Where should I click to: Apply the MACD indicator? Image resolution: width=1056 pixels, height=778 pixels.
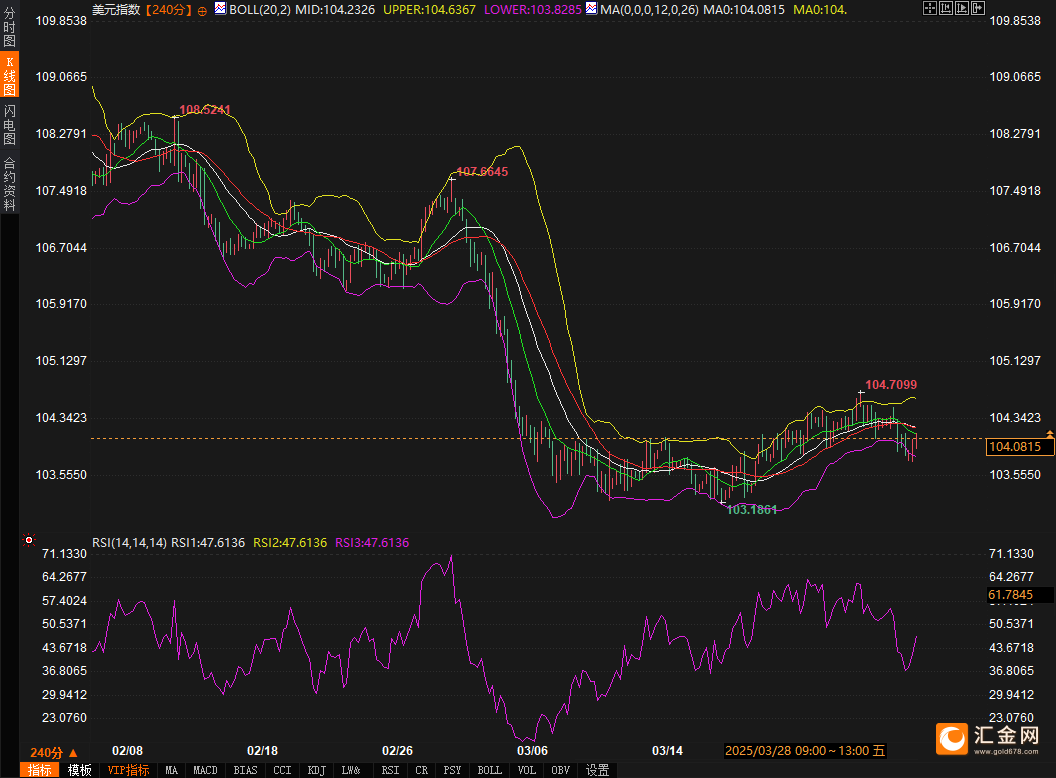click(205, 770)
